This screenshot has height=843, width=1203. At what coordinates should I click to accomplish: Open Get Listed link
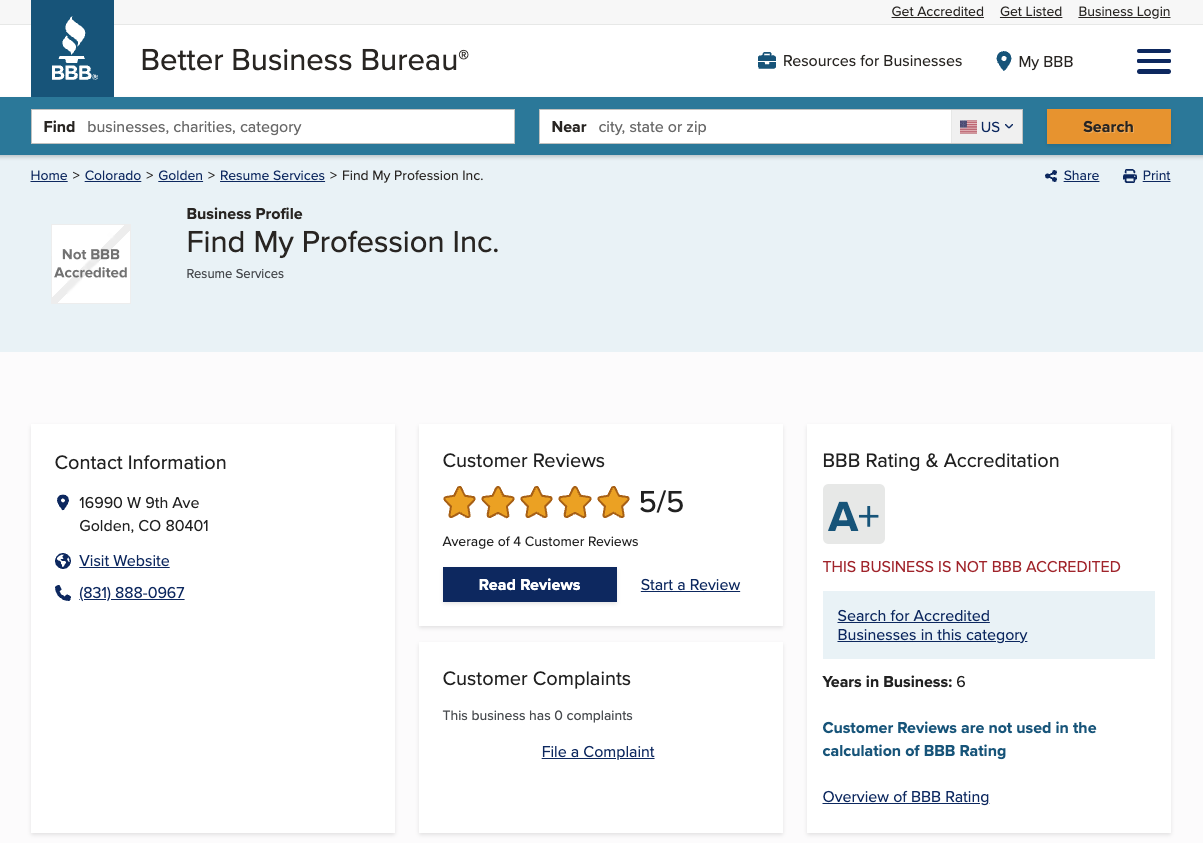1031,12
